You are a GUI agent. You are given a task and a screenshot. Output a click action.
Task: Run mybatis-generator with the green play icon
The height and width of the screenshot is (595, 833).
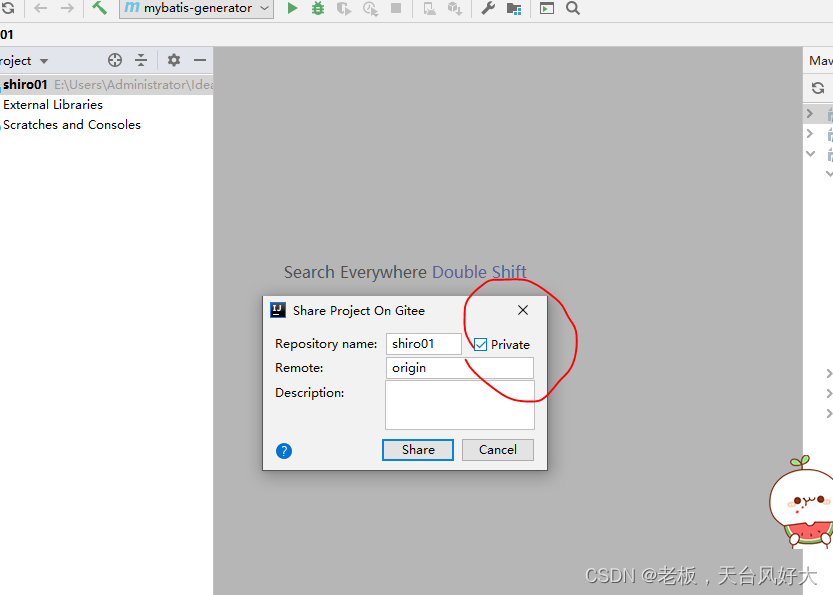tap(292, 8)
